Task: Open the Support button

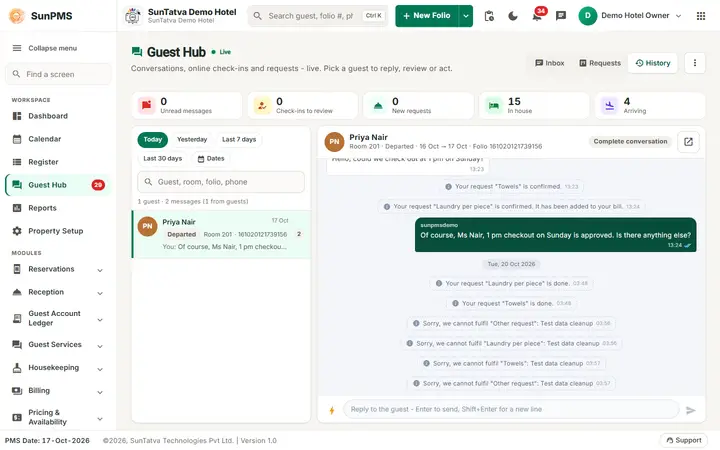Action: (684, 440)
